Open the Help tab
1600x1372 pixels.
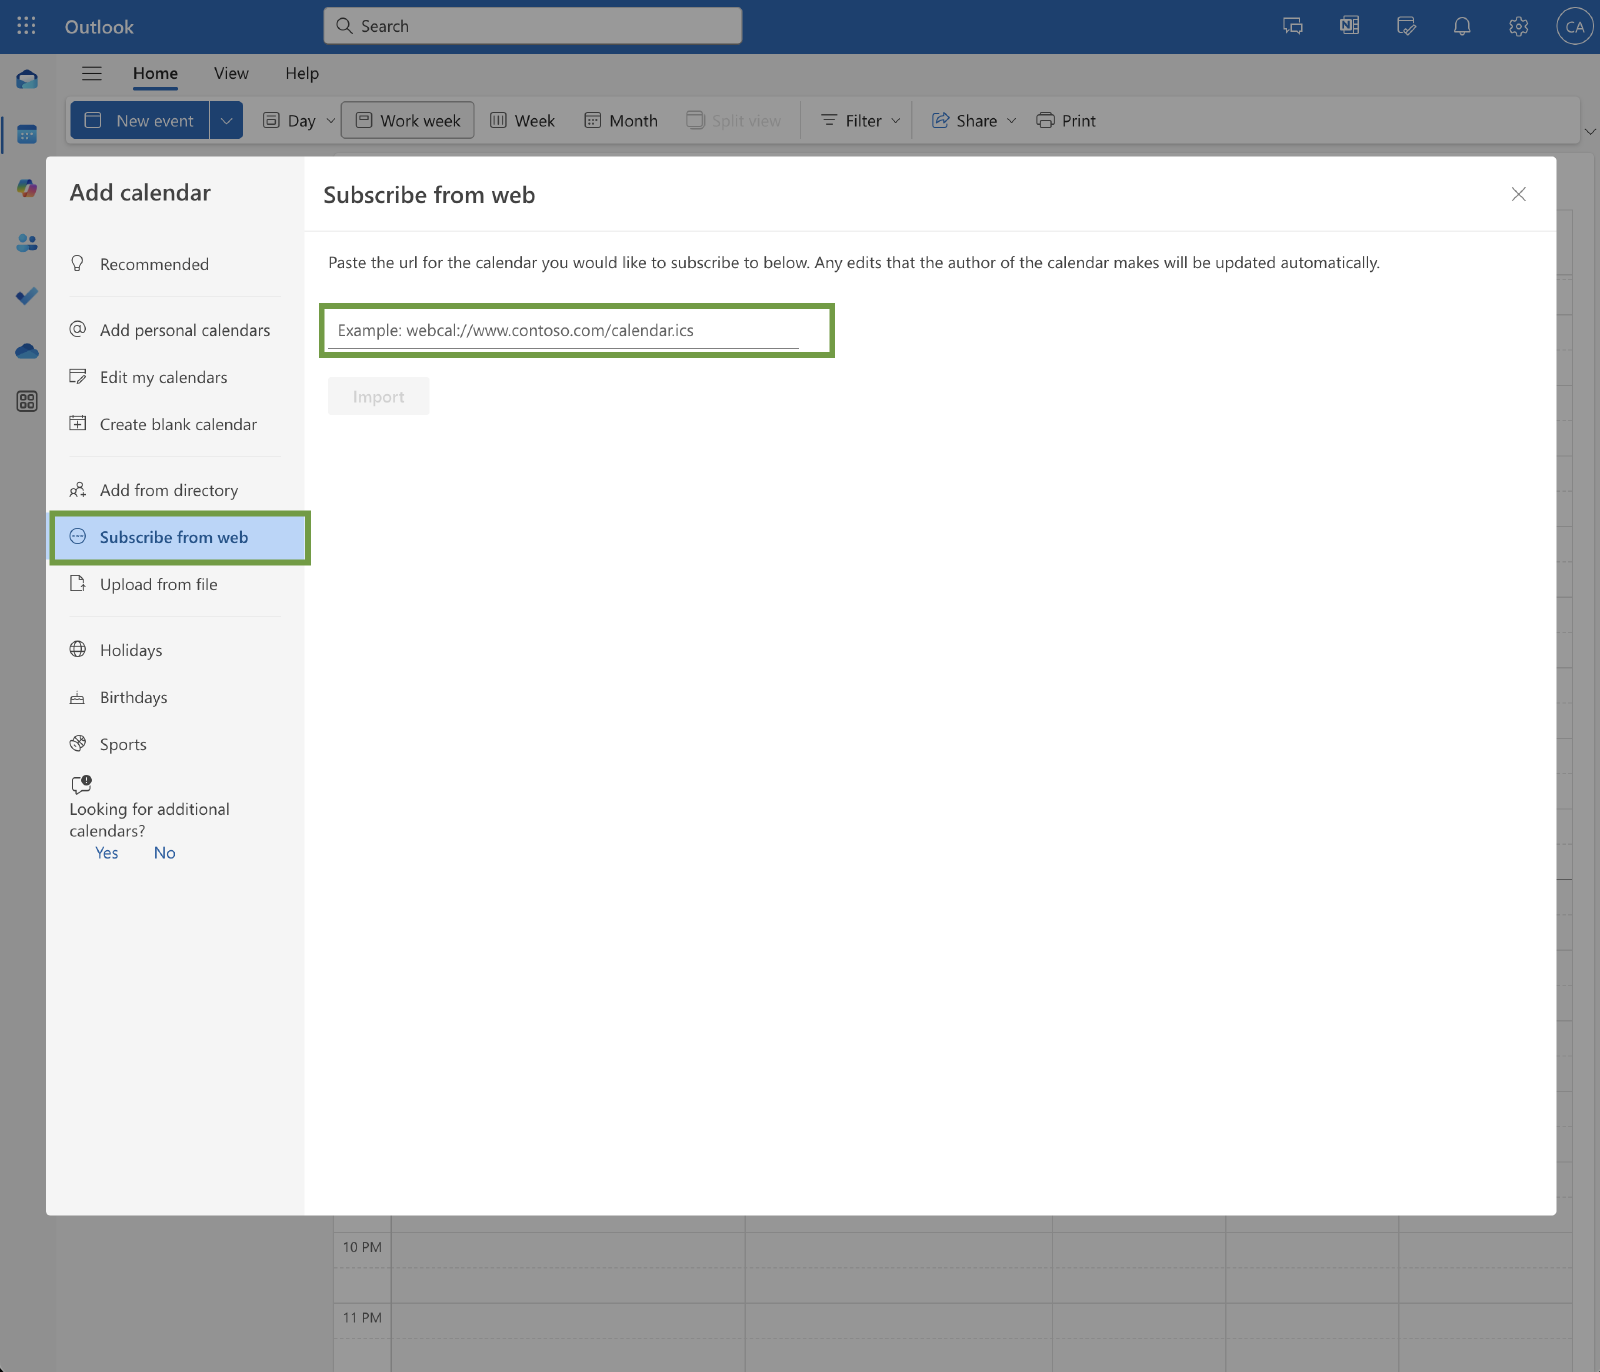(302, 73)
